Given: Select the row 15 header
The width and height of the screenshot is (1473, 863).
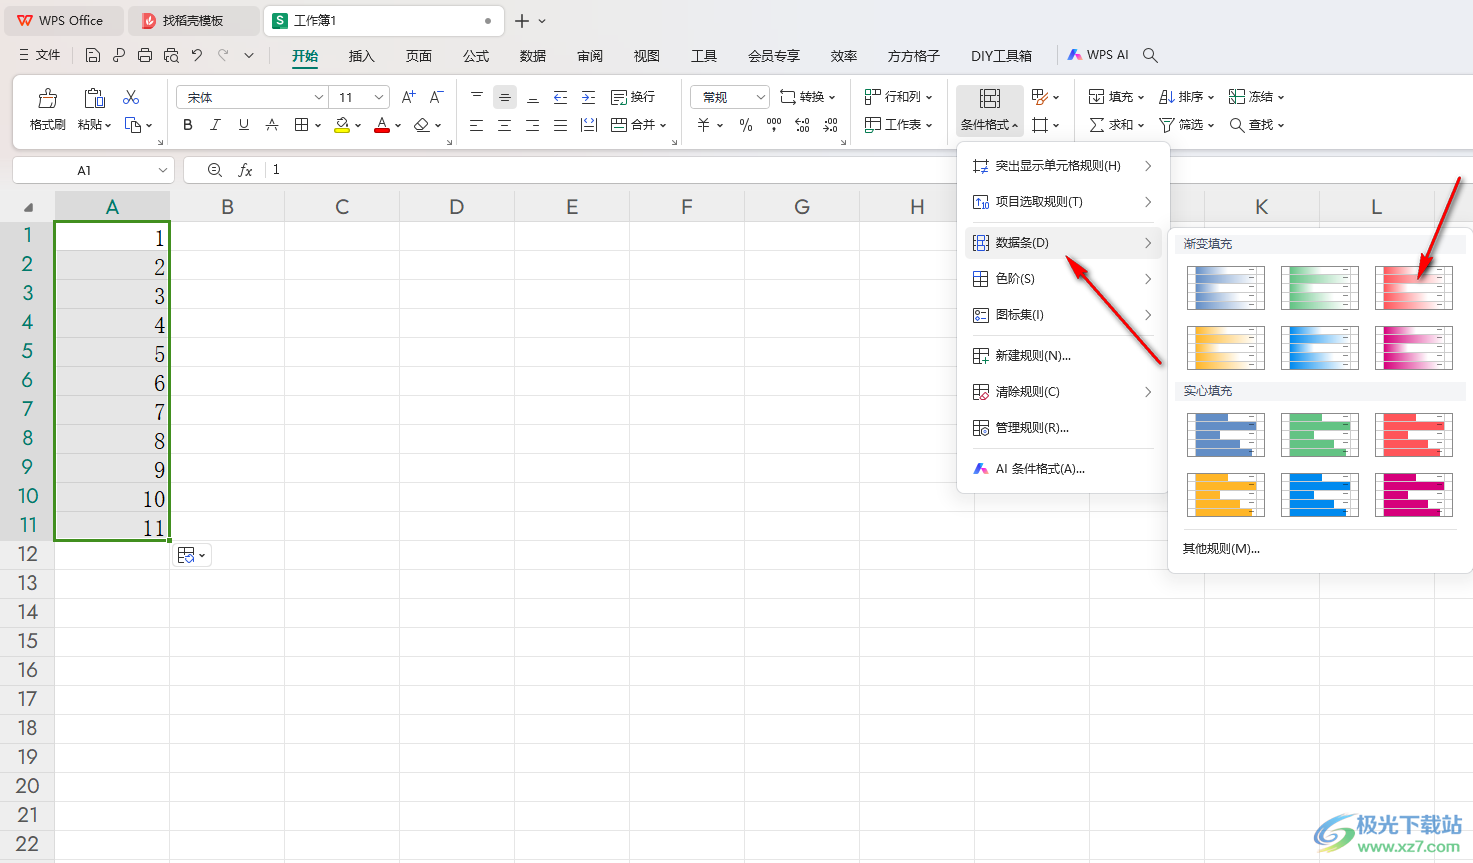Looking at the screenshot, I should 27,641.
